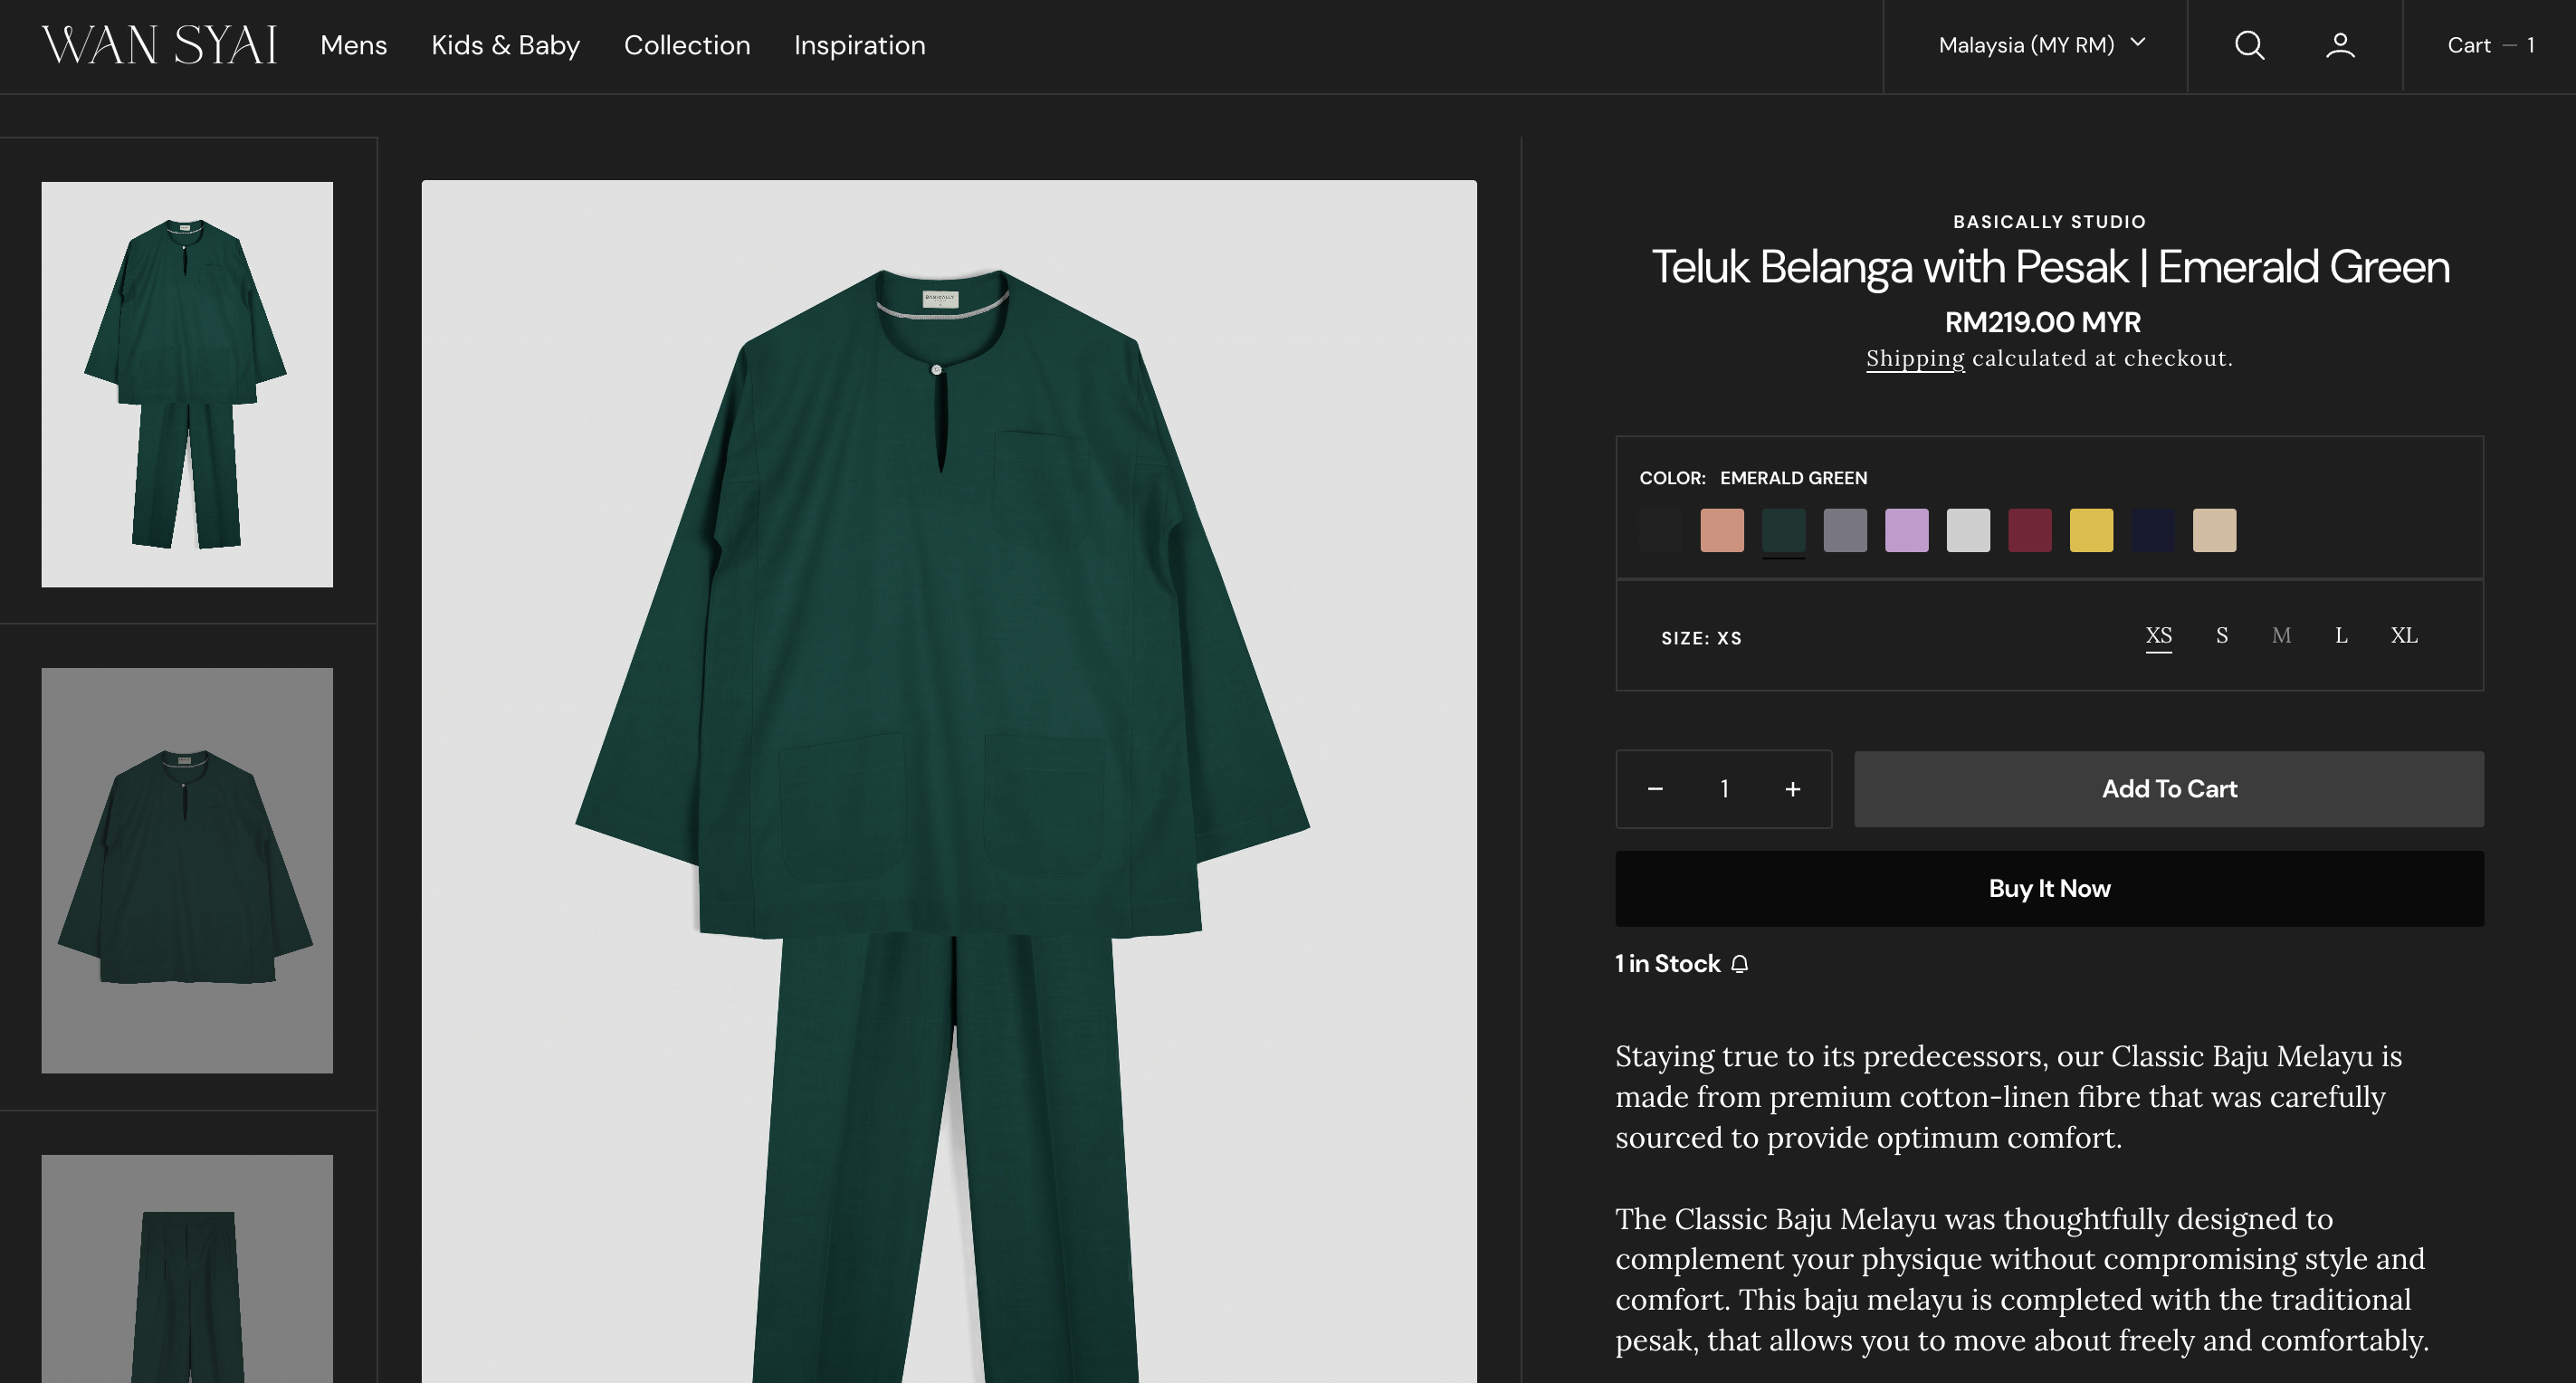Select the yellow color swatch

[x=2091, y=530]
